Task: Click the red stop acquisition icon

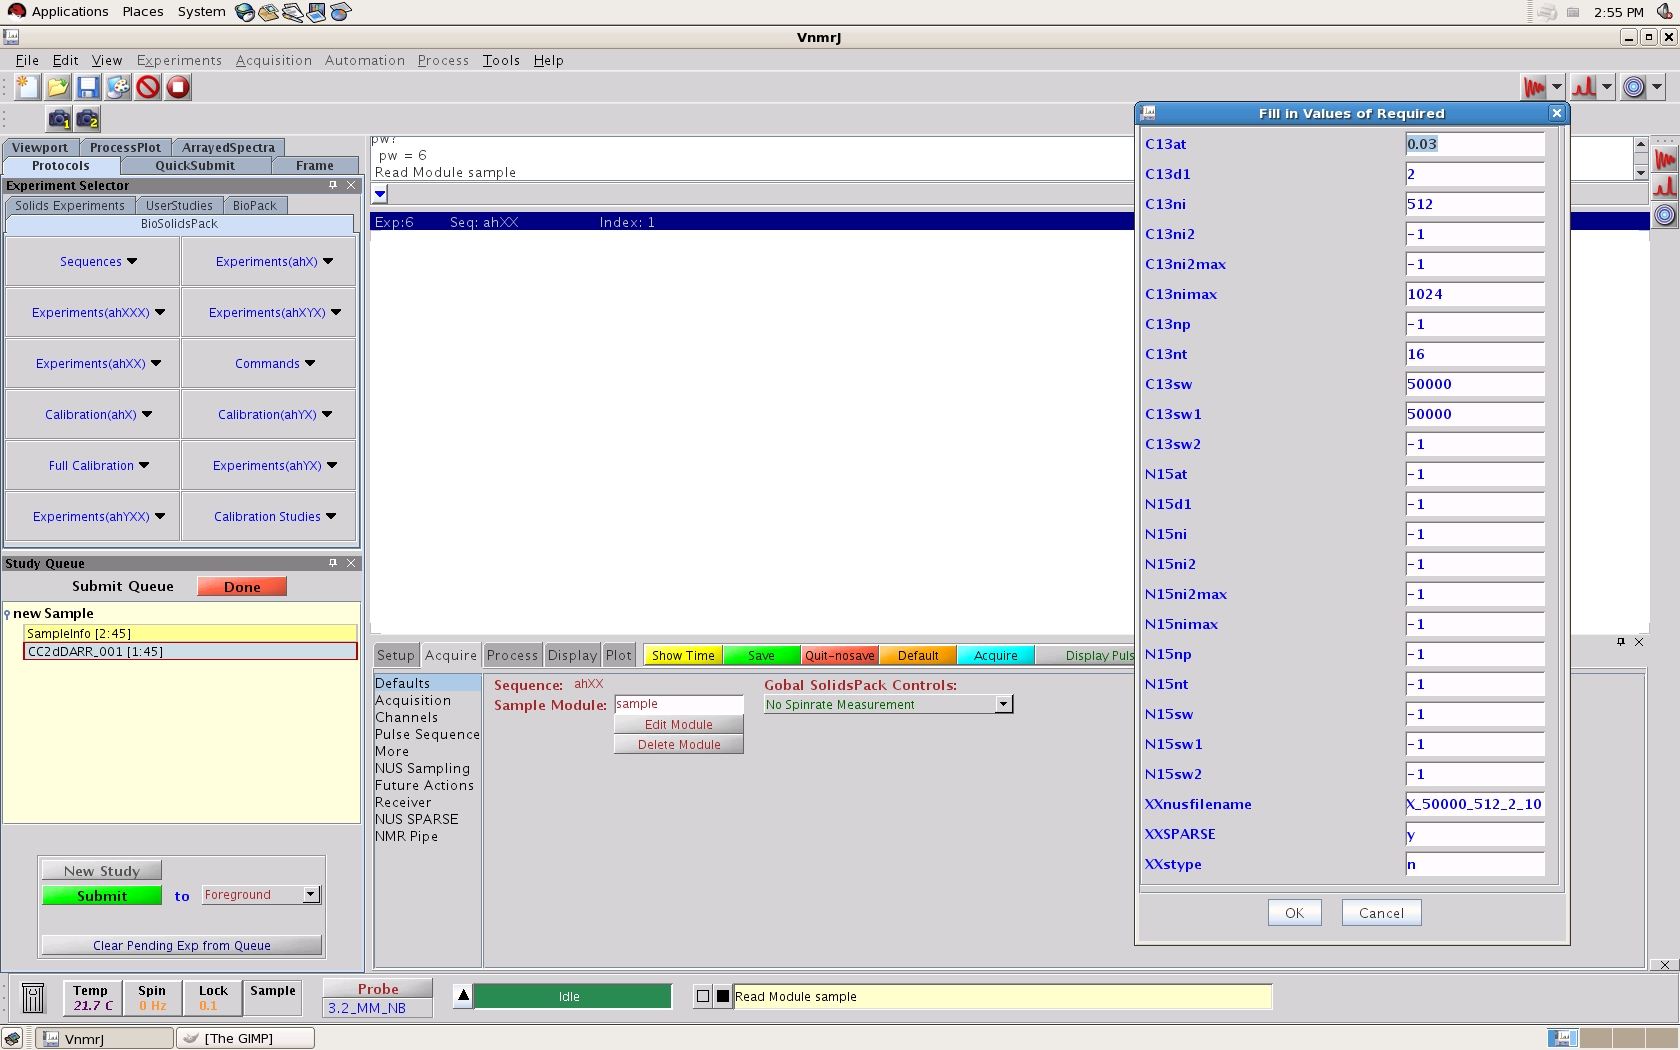Action: pos(178,87)
